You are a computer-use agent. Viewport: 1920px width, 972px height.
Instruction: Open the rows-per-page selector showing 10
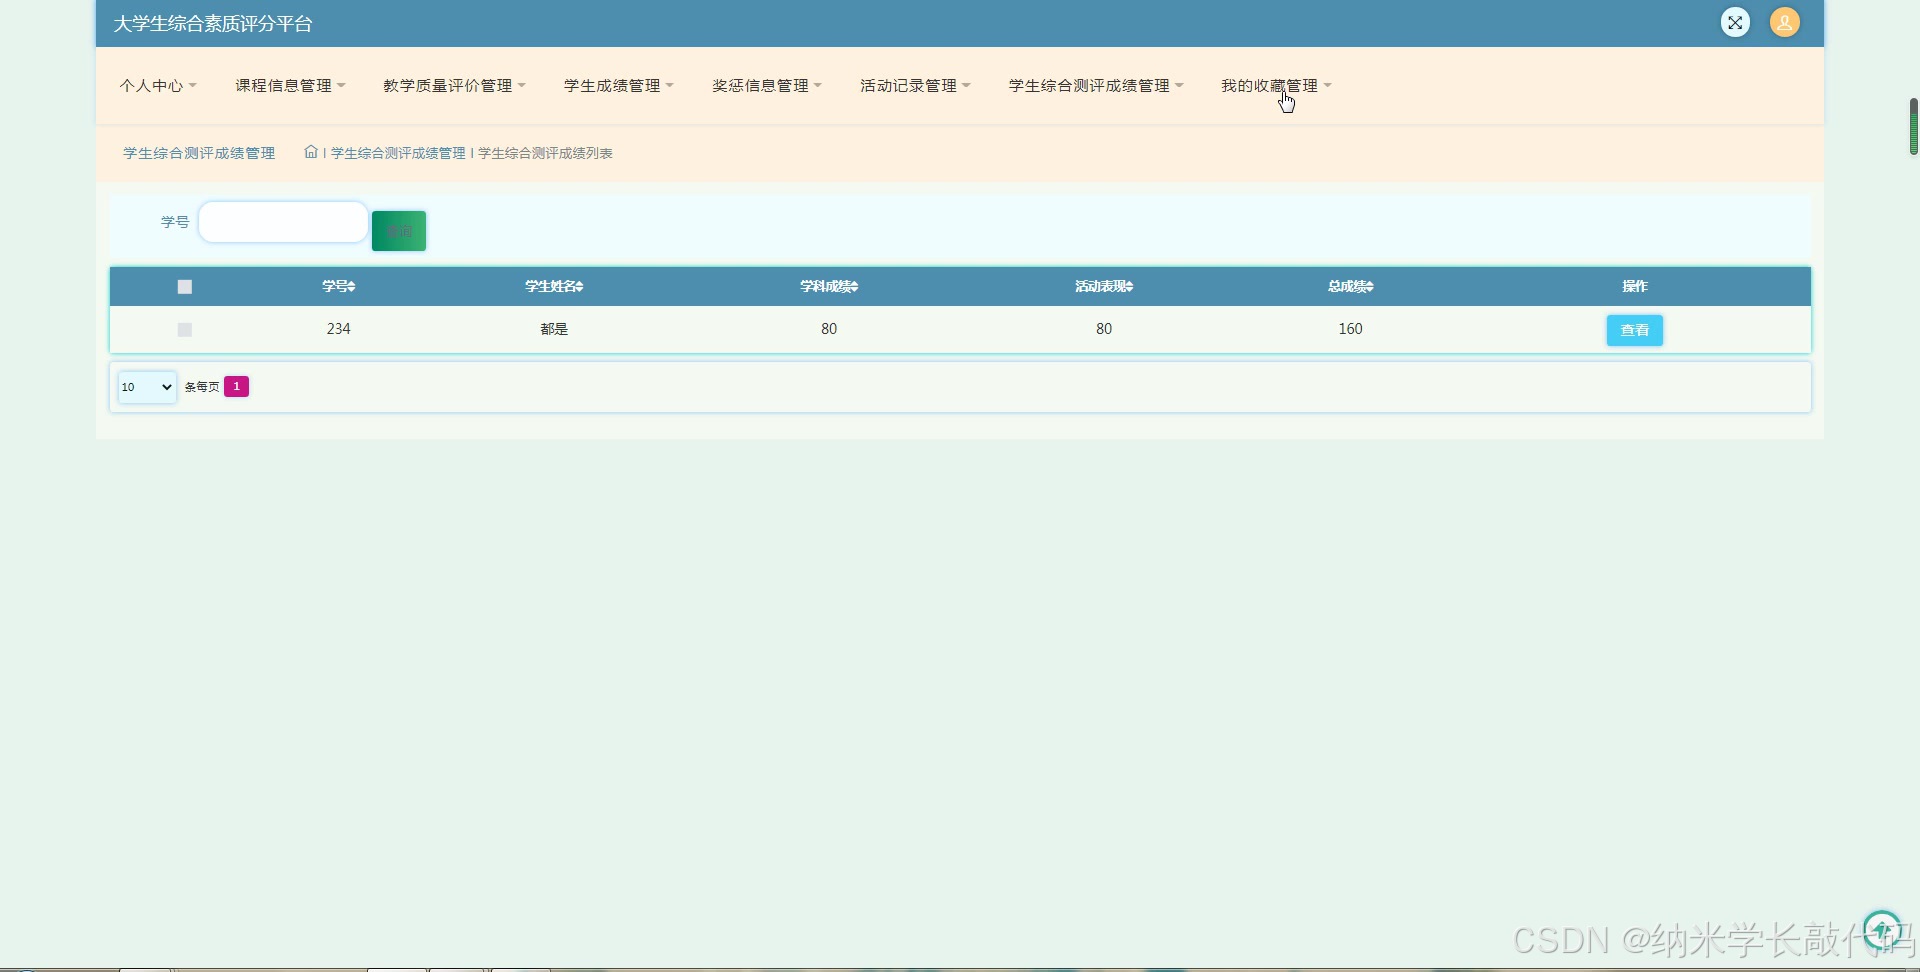(x=147, y=387)
